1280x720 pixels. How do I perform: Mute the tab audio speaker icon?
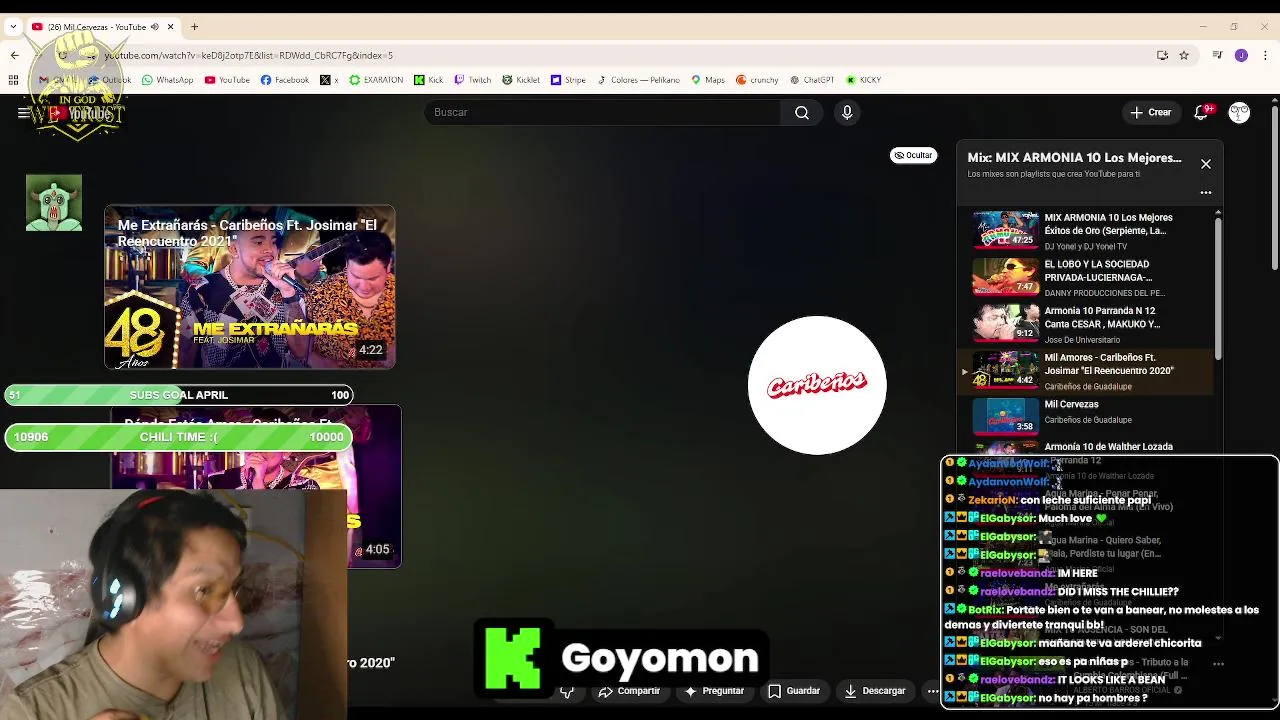click(x=154, y=27)
